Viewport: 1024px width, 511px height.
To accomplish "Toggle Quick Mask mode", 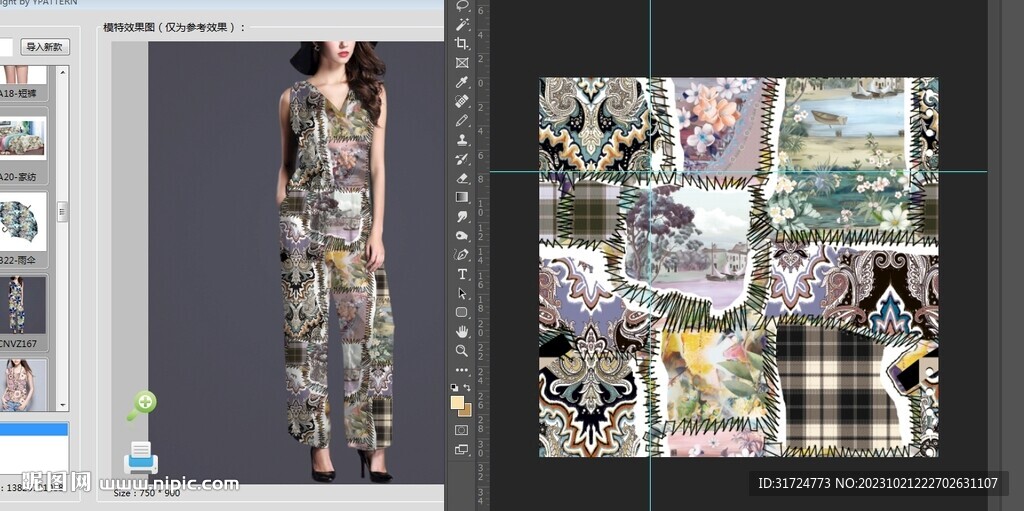I will [x=462, y=430].
